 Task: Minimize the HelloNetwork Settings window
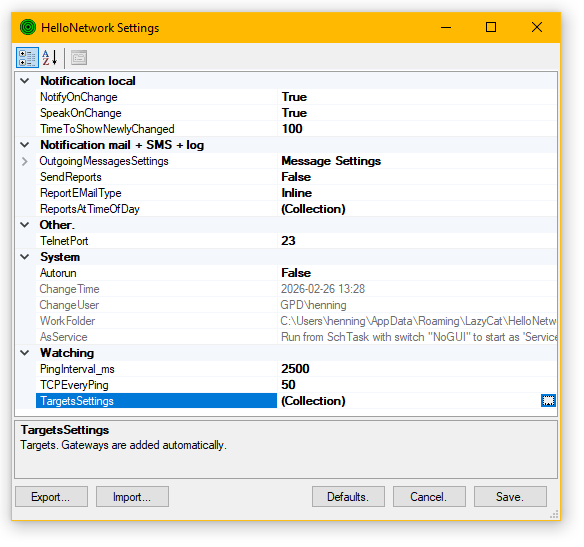pyautogui.click(x=446, y=27)
